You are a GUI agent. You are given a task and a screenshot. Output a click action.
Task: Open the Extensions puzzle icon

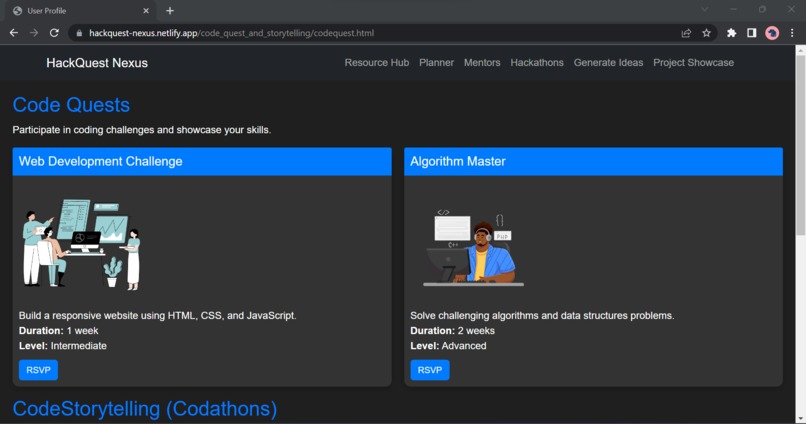click(x=731, y=33)
